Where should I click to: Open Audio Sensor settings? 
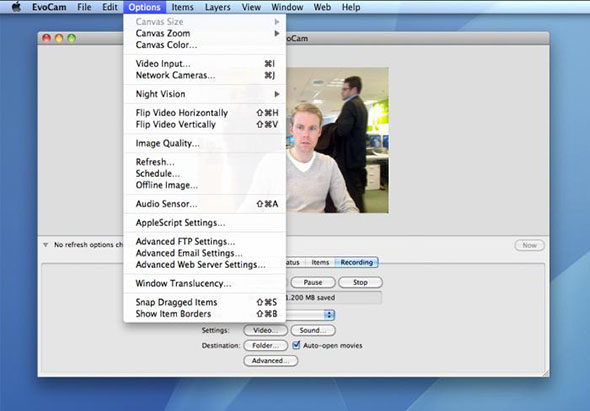tap(205, 204)
